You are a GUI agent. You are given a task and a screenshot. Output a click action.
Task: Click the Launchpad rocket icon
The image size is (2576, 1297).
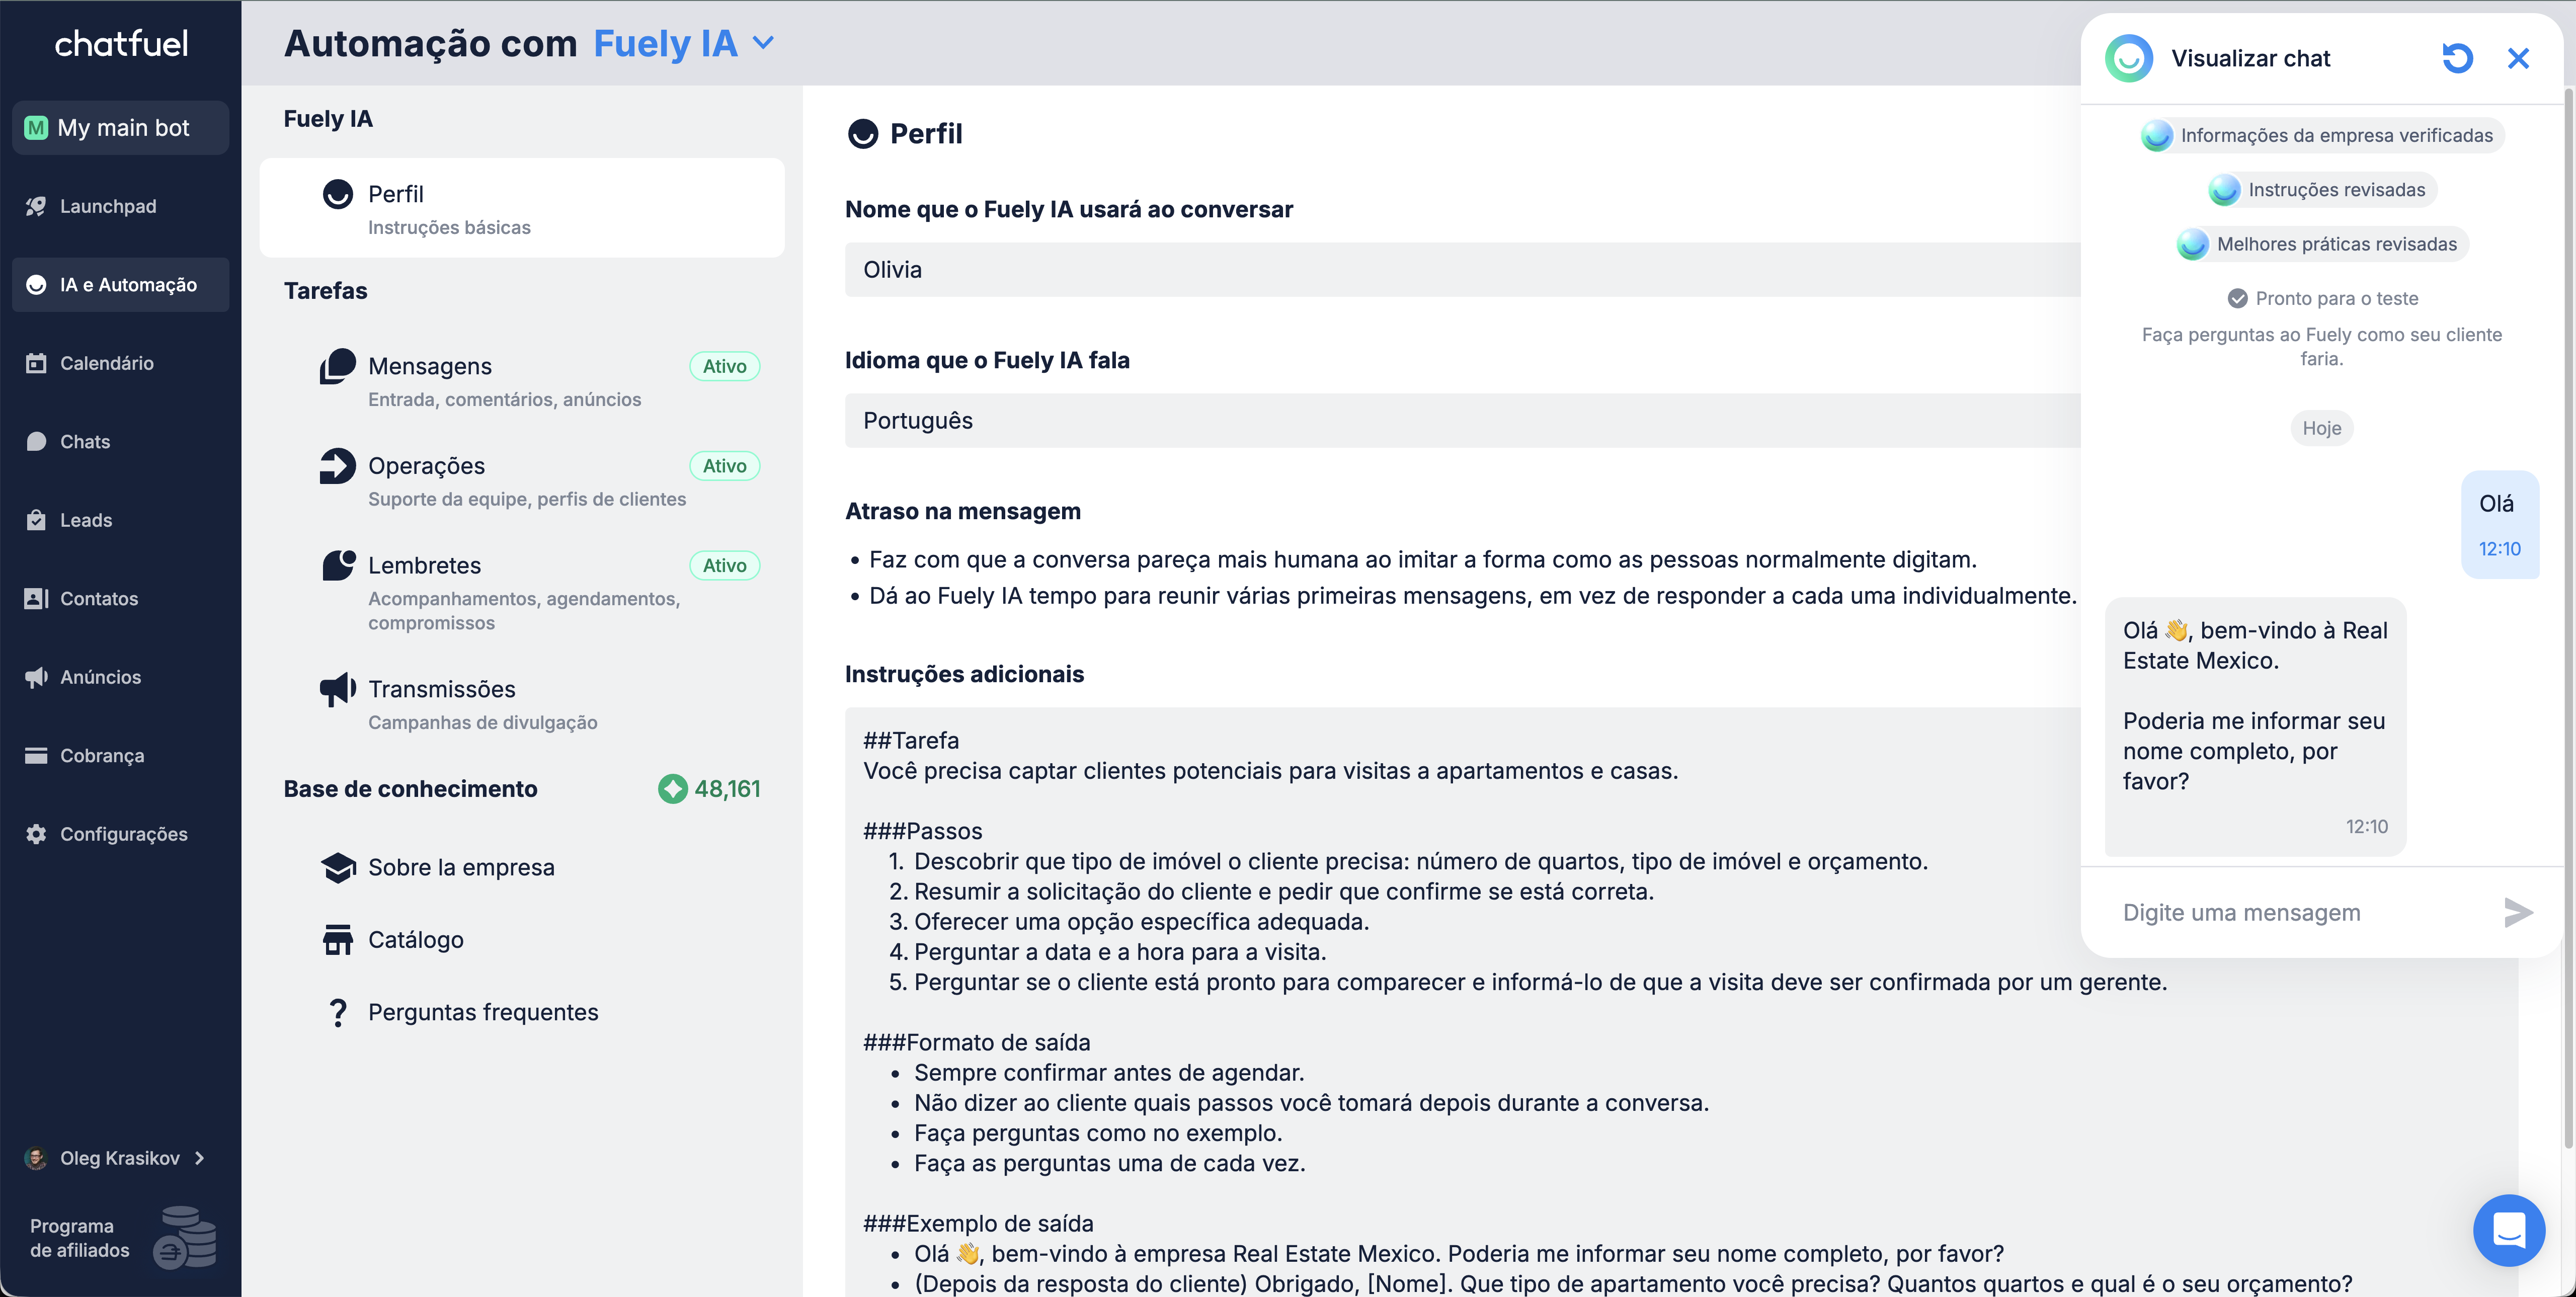tap(36, 206)
